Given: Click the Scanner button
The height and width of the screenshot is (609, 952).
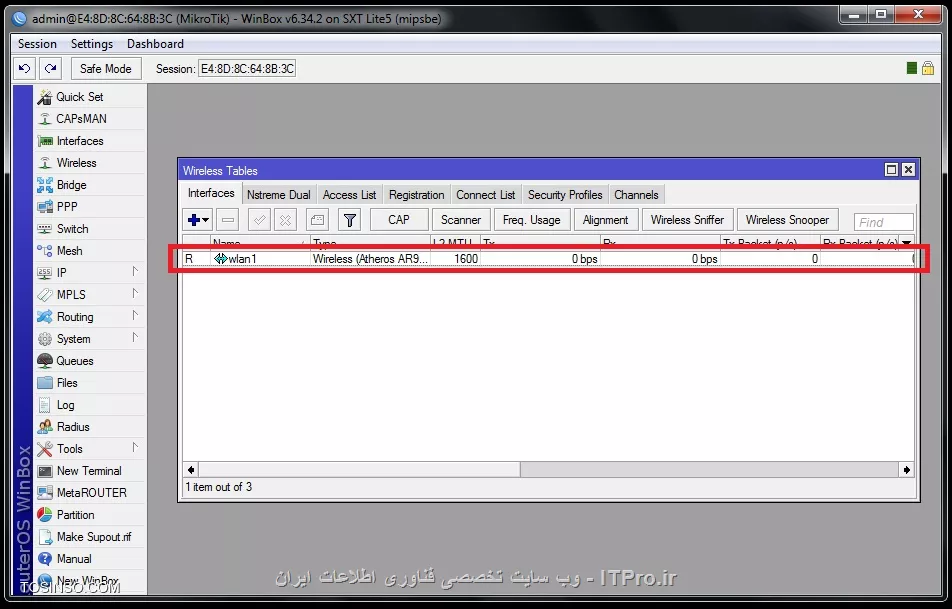Looking at the screenshot, I should tap(461, 220).
